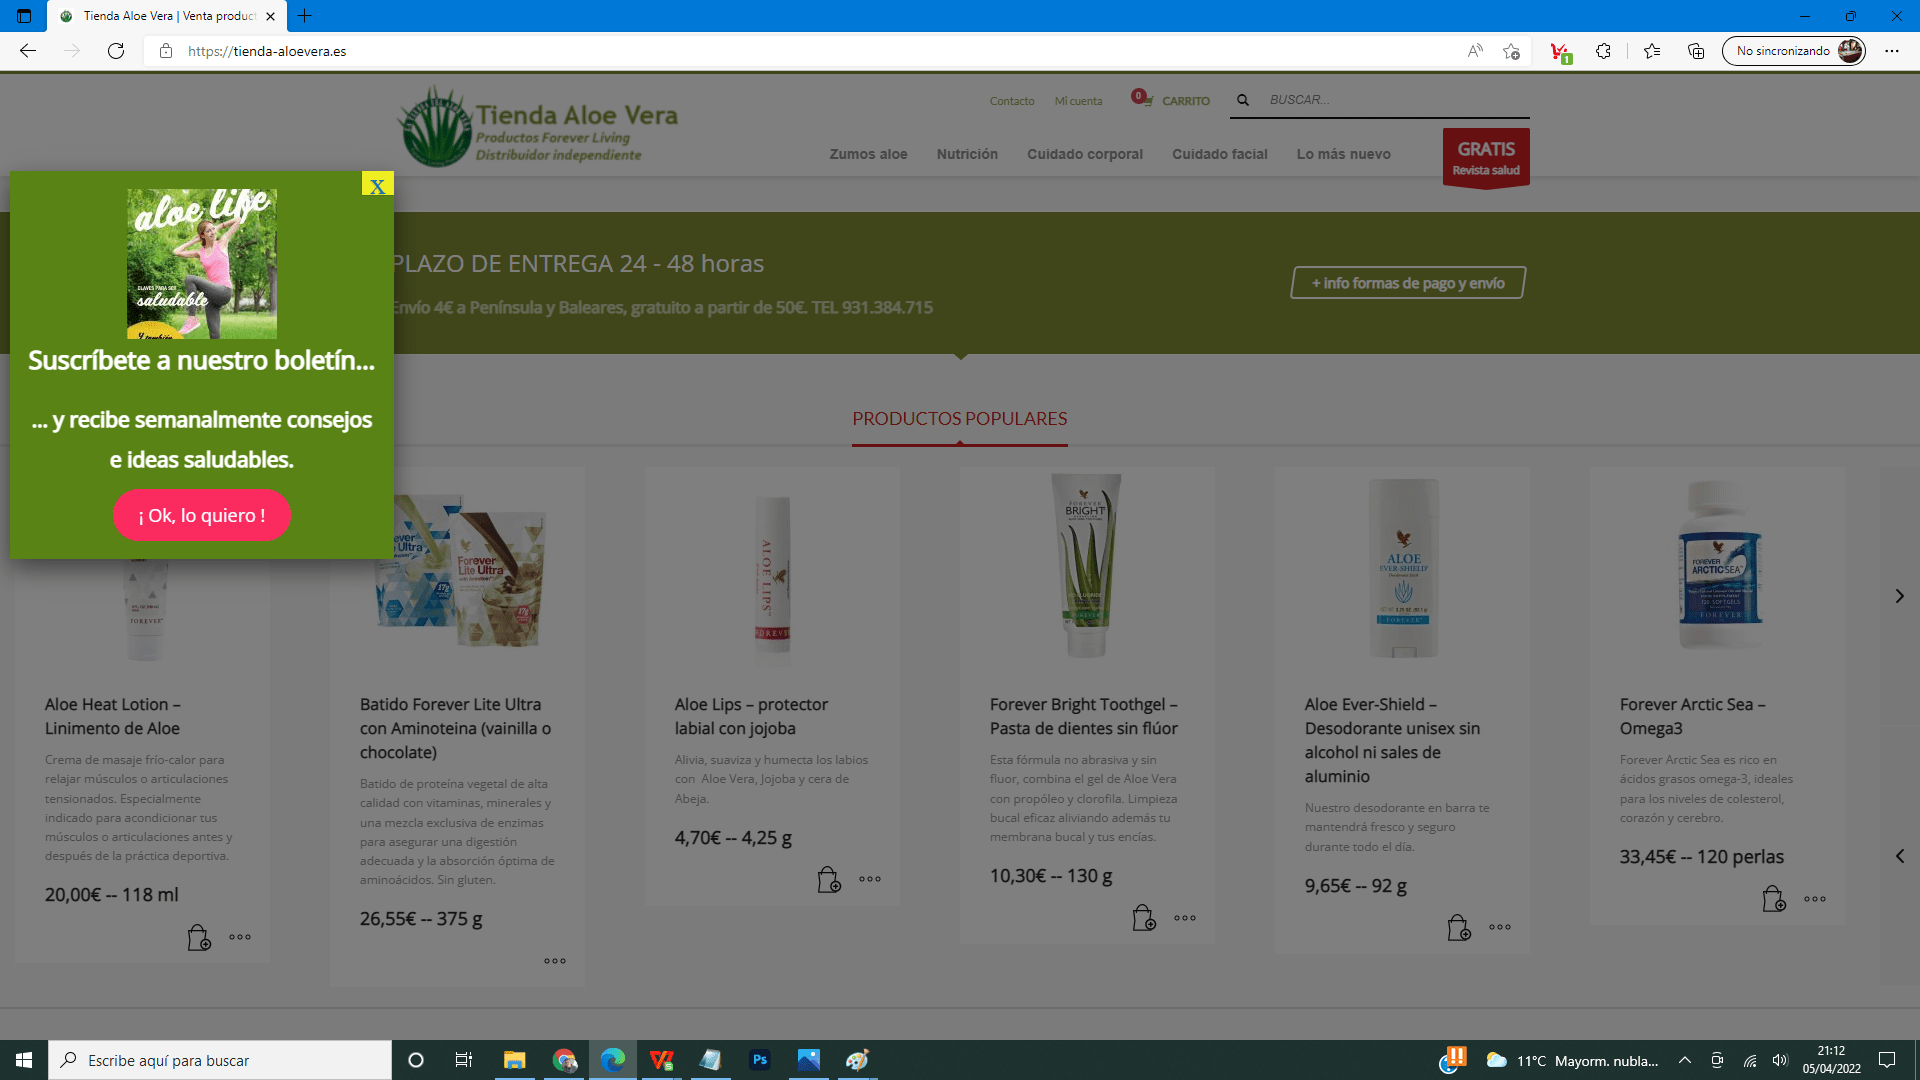Open the Cuidado corporal menu
The height and width of the screenshot is (1080, 1920).
click(1085, 154)
